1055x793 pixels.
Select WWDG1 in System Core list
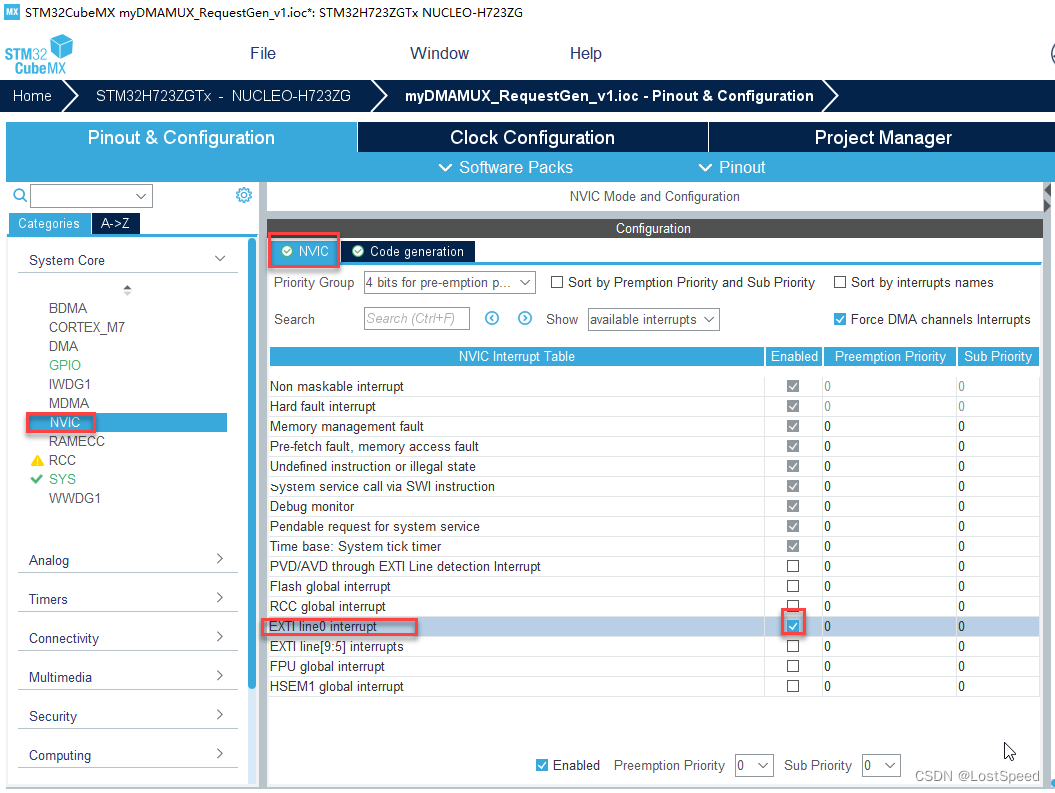pos(75,498)
